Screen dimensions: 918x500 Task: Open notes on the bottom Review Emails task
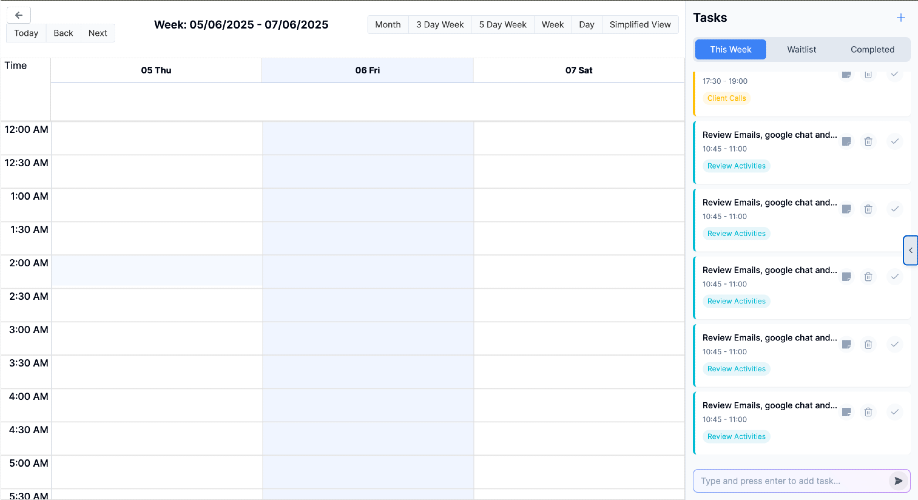pyautogui.click(x=846, y=412)
